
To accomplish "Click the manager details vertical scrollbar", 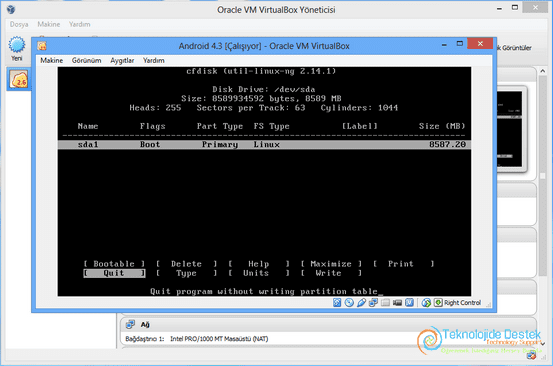I will (542, 176).
